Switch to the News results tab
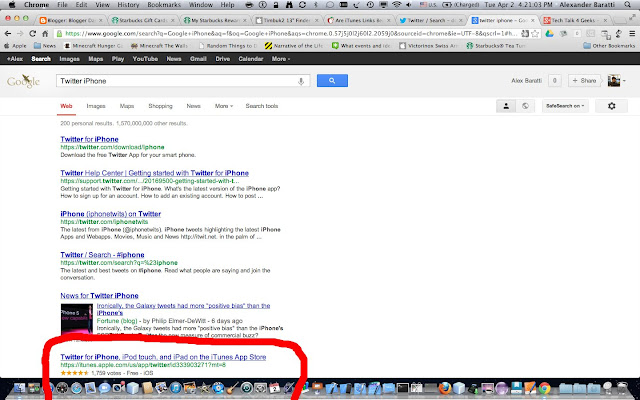Viewport: 640px width, 400px height. (193, 106)
